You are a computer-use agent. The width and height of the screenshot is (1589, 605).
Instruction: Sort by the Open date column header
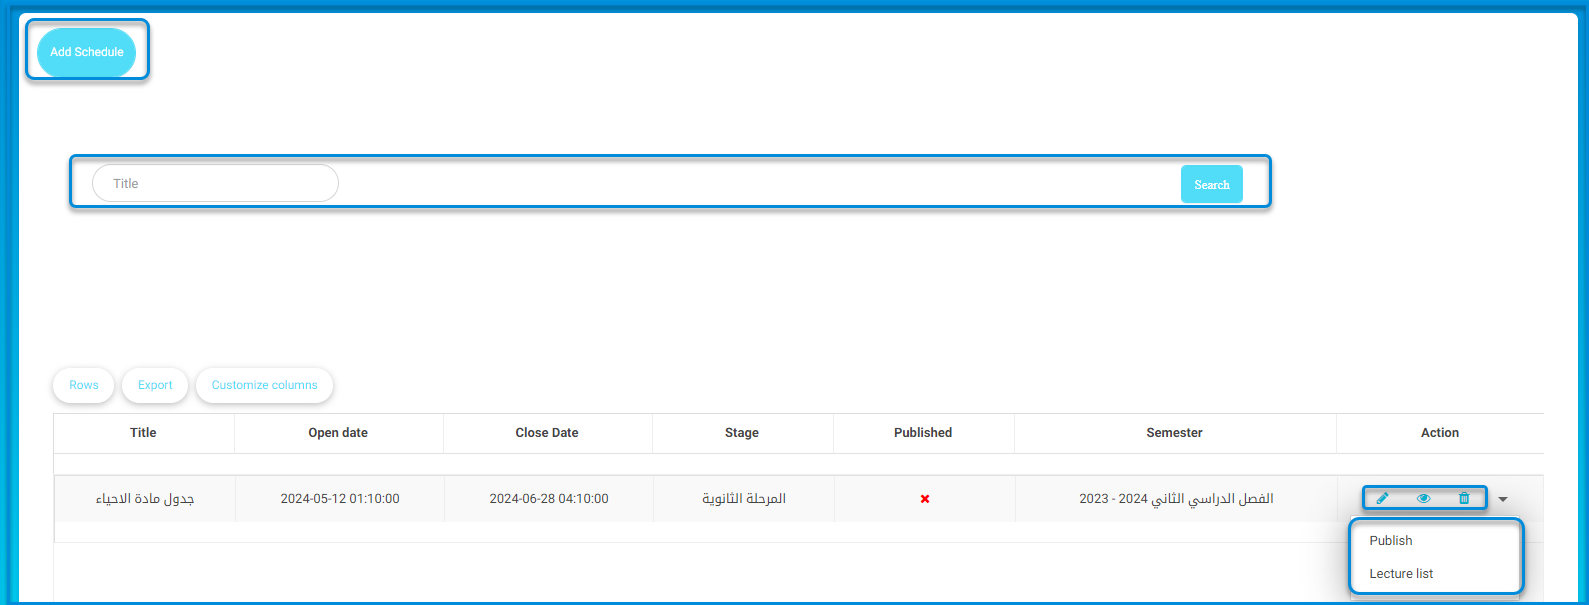click(x=338, y=433)
